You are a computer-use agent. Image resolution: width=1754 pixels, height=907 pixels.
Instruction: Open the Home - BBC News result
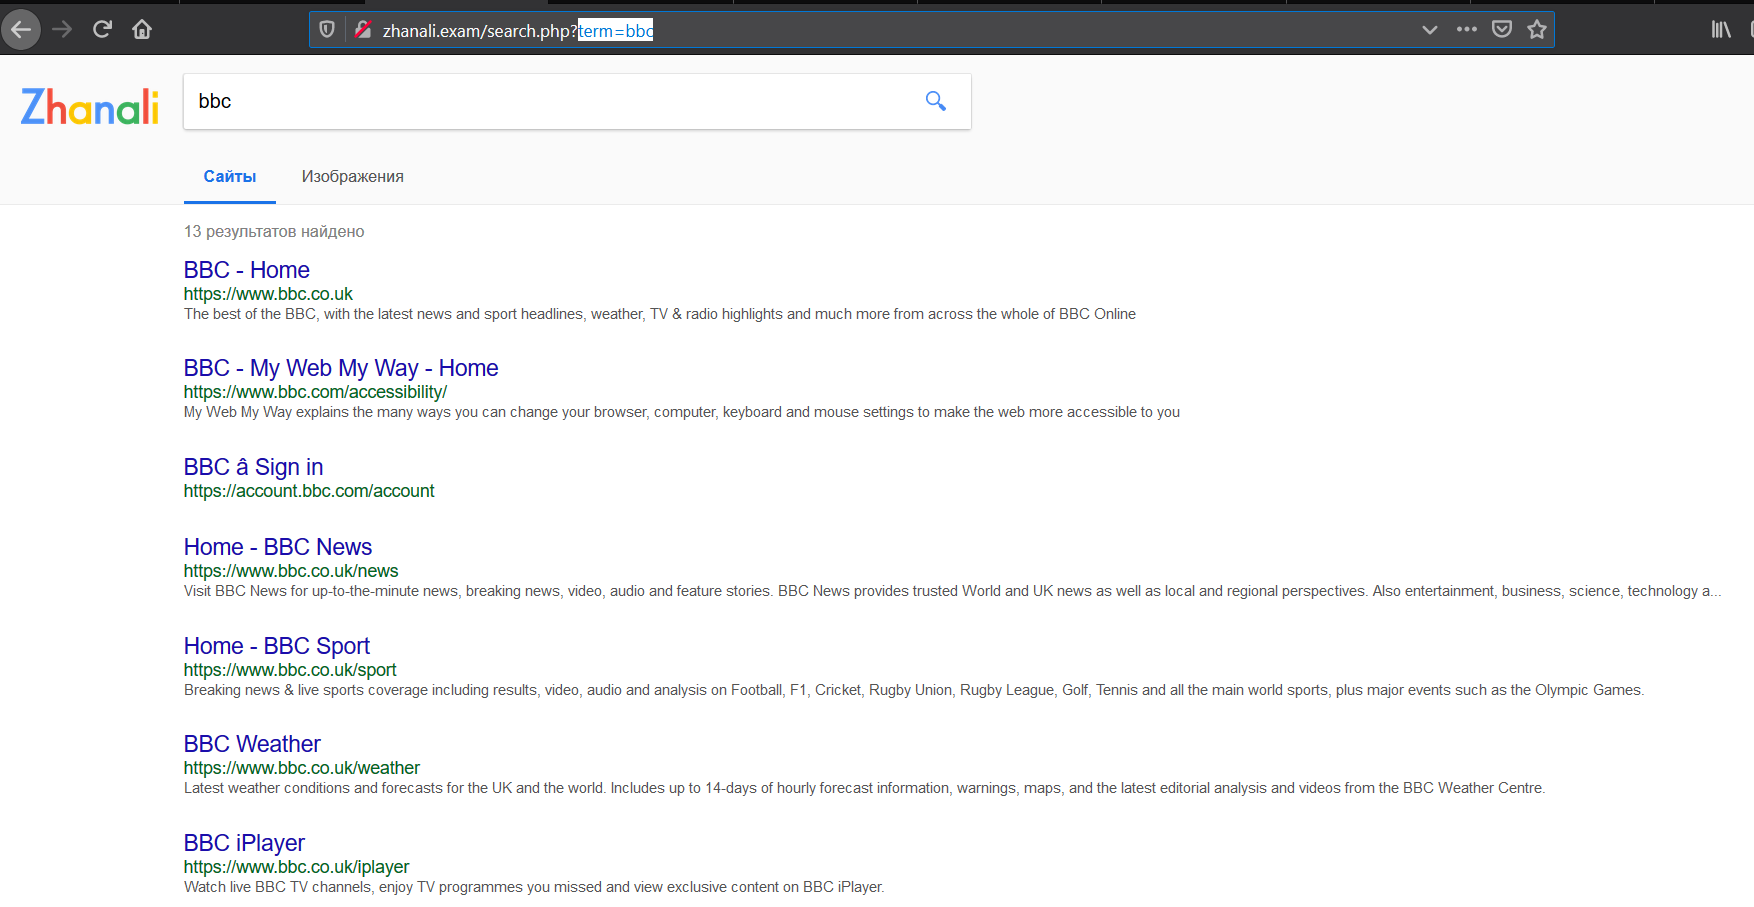278,547
